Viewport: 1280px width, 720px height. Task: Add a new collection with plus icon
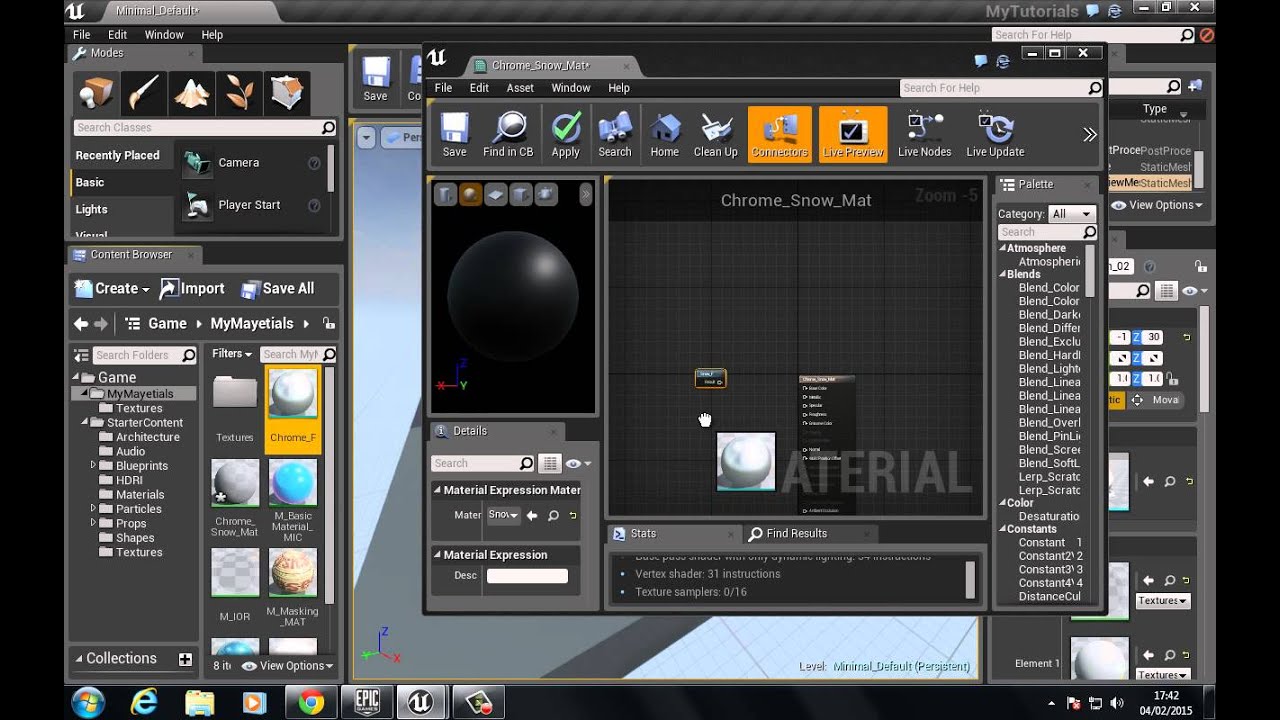pyautogui.click(x=185, y=659)
